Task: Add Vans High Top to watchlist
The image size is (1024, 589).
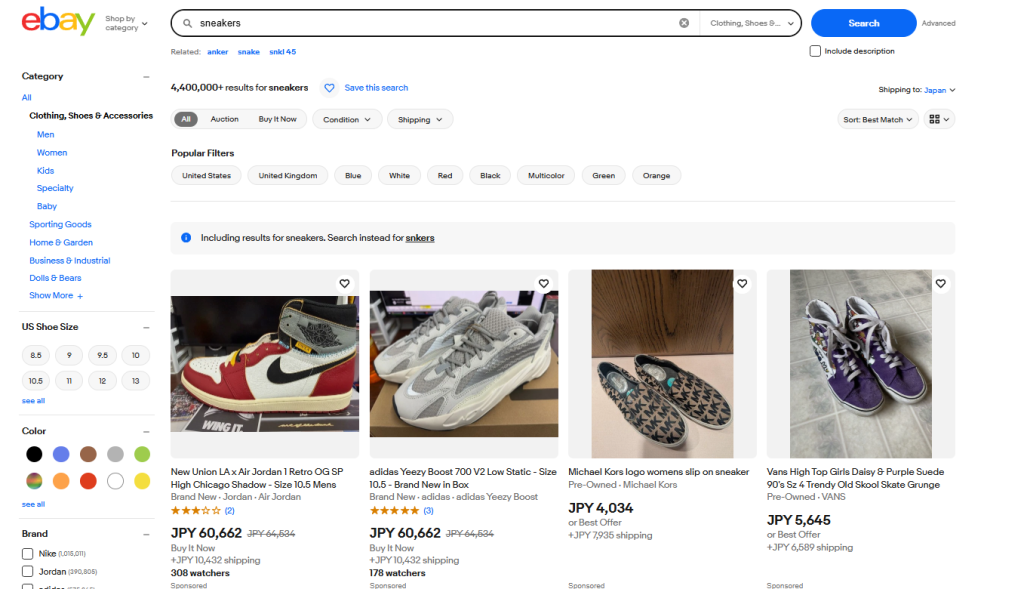Action: pos(940,283)
